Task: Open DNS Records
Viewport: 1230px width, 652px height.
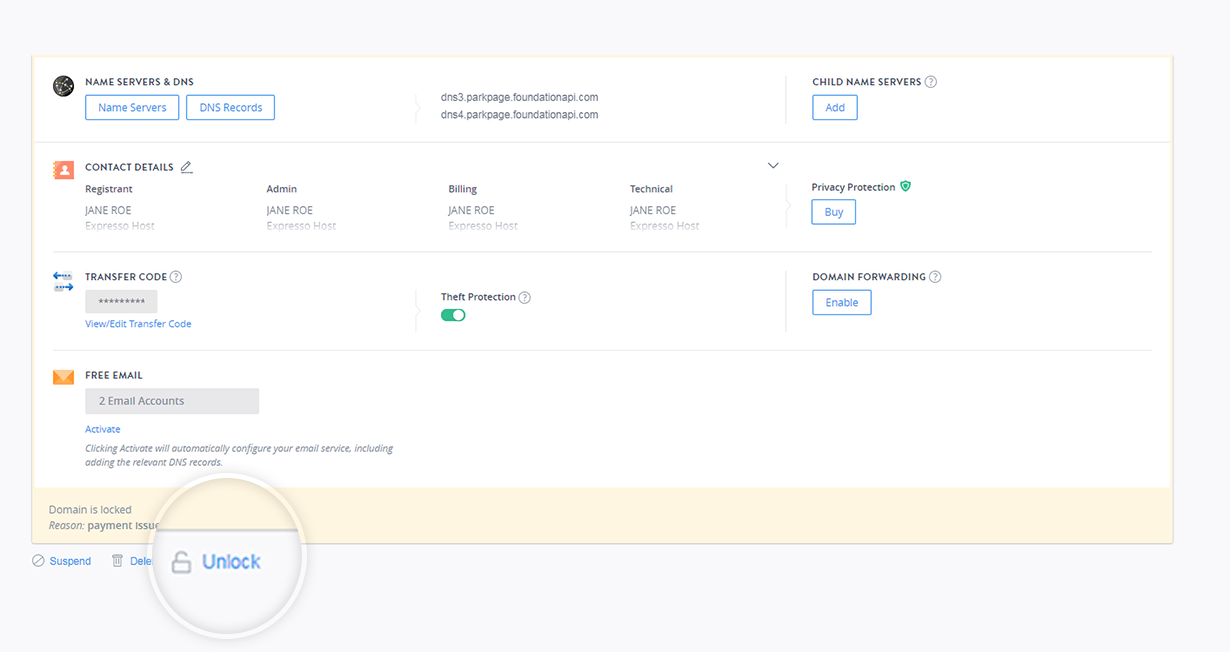Action: [230, 108]
